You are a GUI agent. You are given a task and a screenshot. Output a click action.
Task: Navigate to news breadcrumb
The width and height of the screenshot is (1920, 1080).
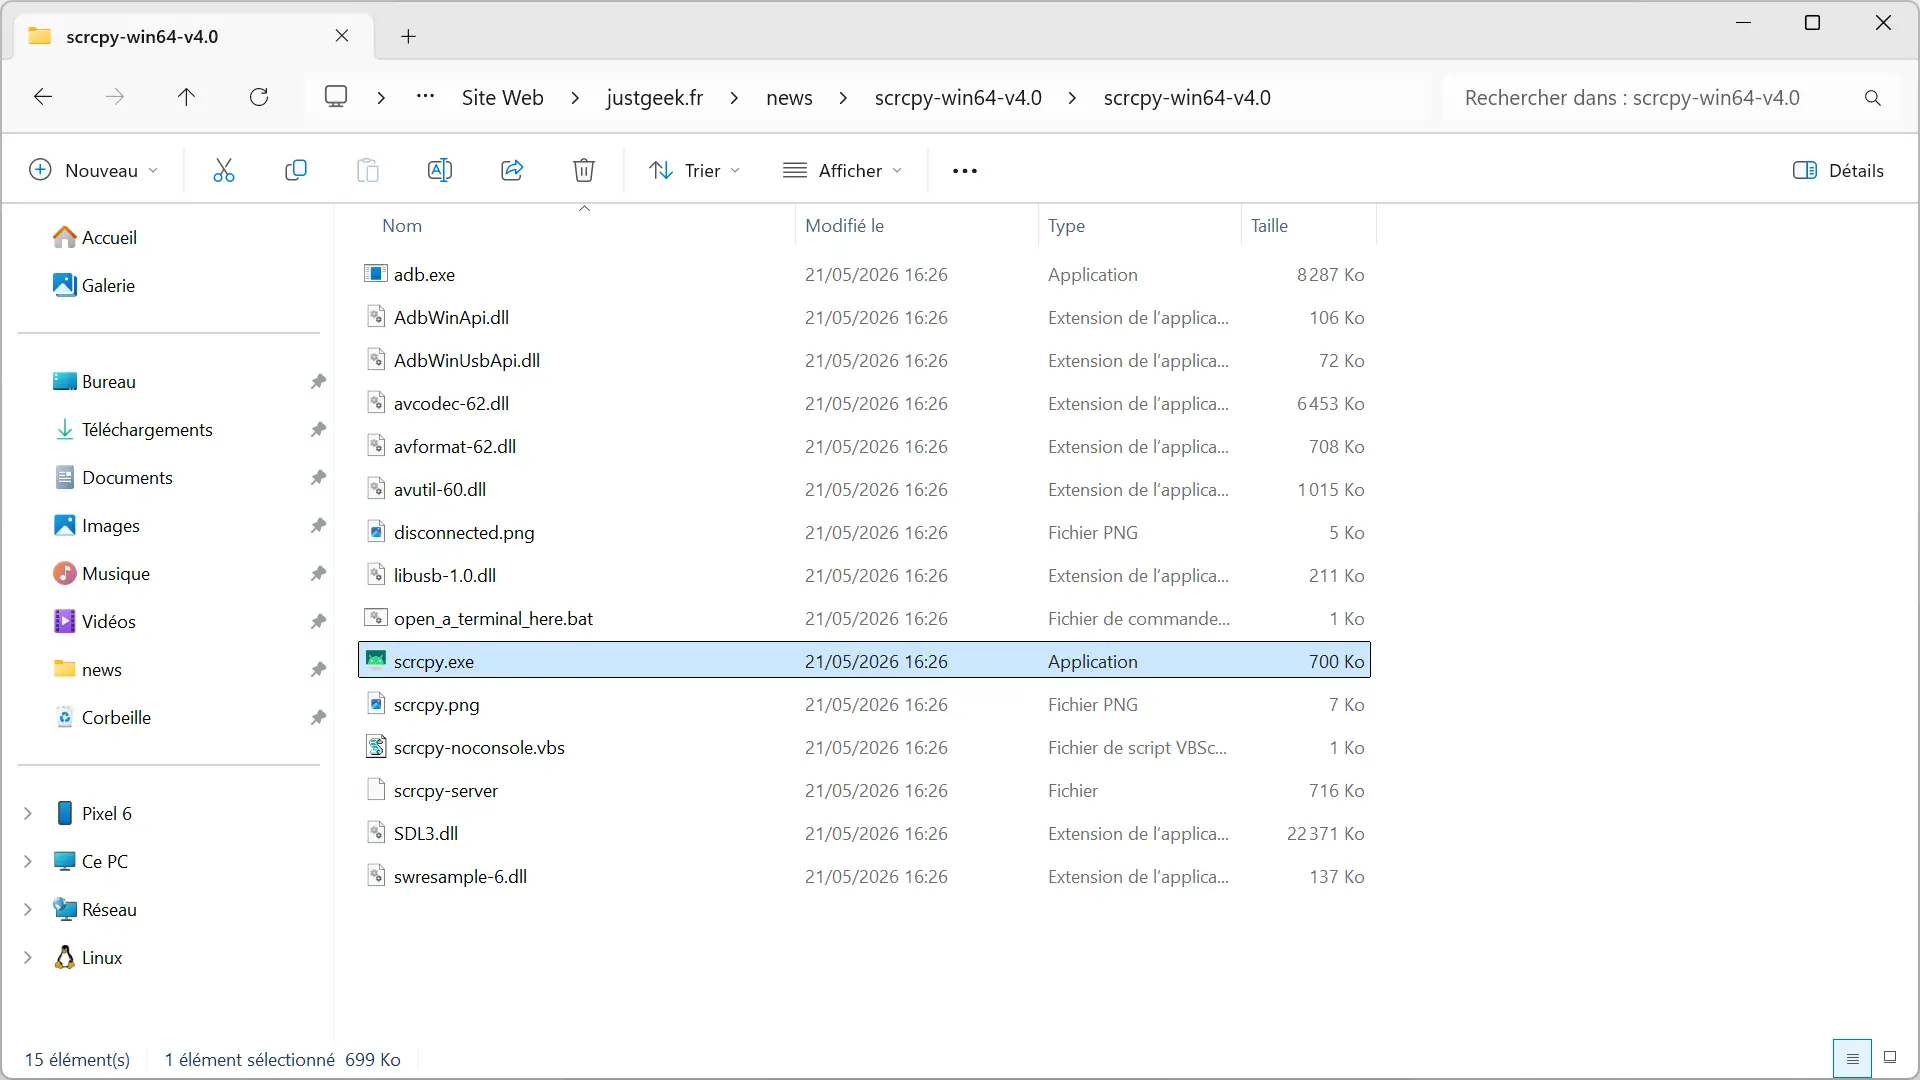[789, 98]
